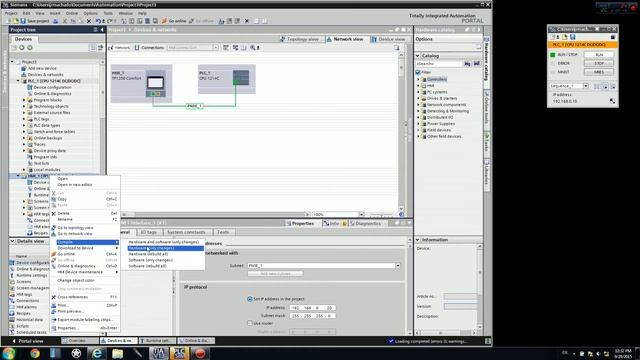640x360 pixels.
Task: Click the zoom magnifier icon in network toolbar
Action: click(253, 48)
